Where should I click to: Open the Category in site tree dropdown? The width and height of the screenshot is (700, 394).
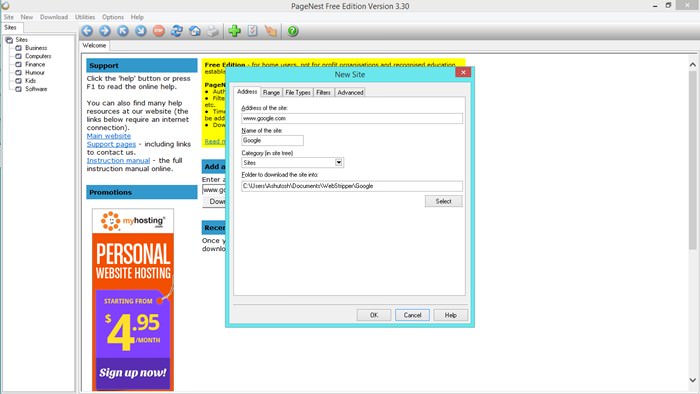[x=339, y=162]
